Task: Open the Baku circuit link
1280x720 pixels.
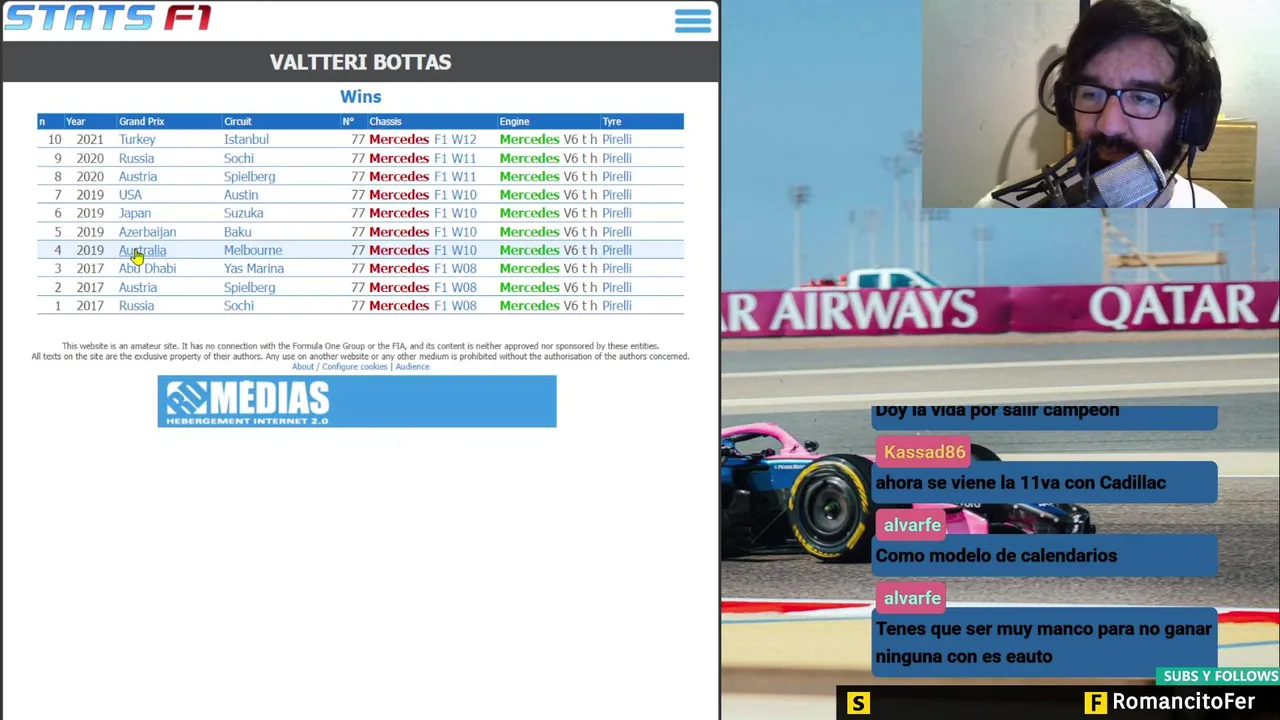Action: coord(237,232)
